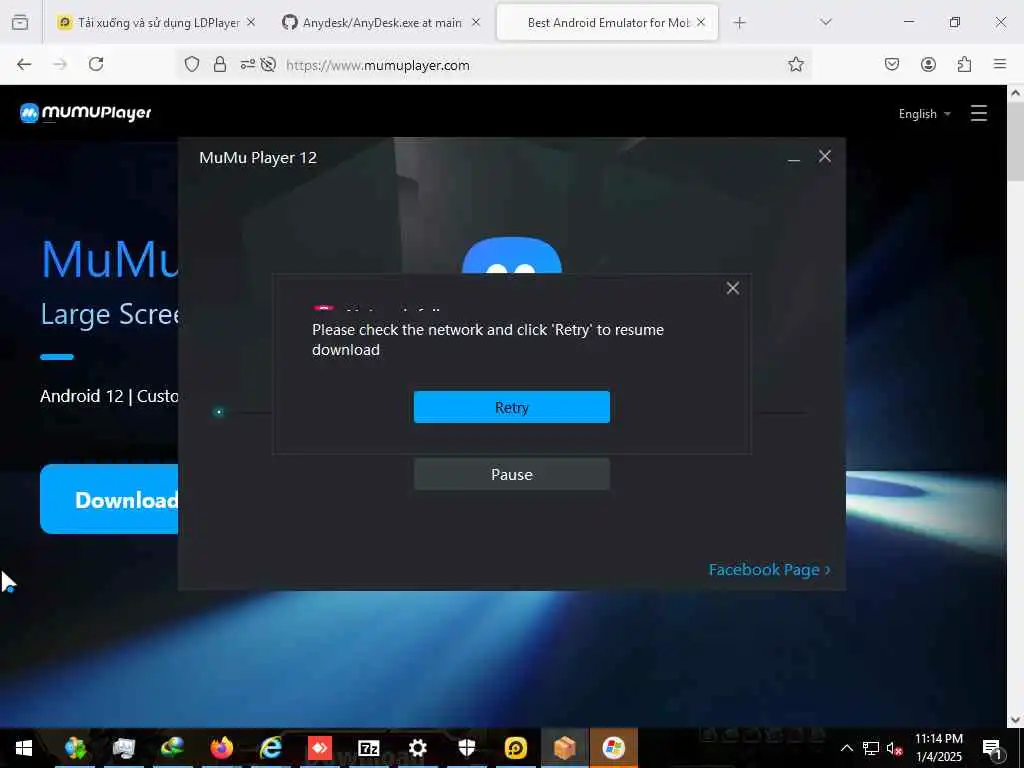
Task: Minimize the MuMu Player 12 installer
Action: pyautogui.click(x=793, y=157)
